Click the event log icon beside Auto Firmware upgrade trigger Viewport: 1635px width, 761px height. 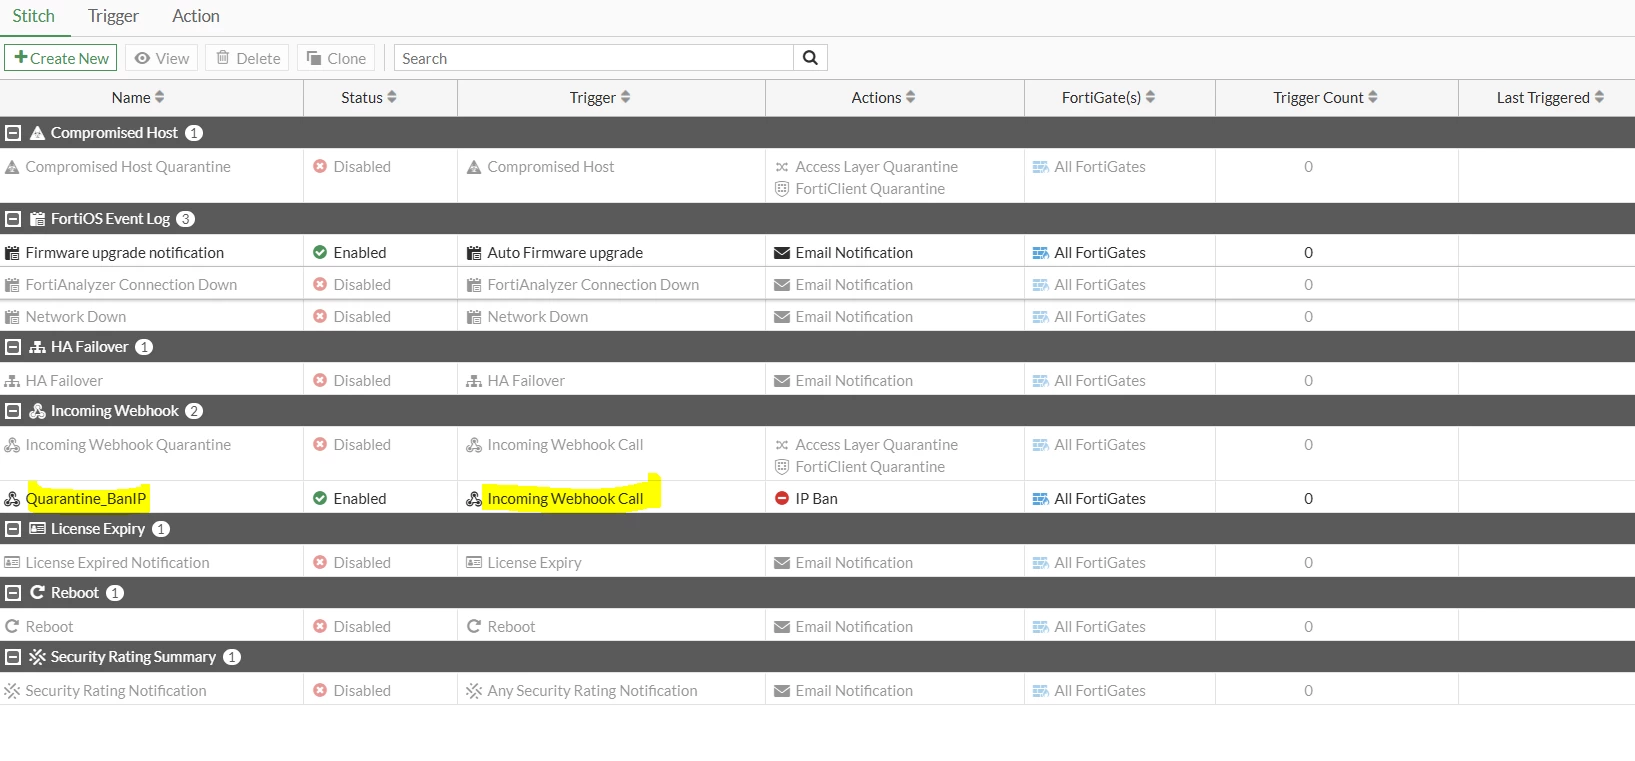pyautogui.click(x=474, y=253)
